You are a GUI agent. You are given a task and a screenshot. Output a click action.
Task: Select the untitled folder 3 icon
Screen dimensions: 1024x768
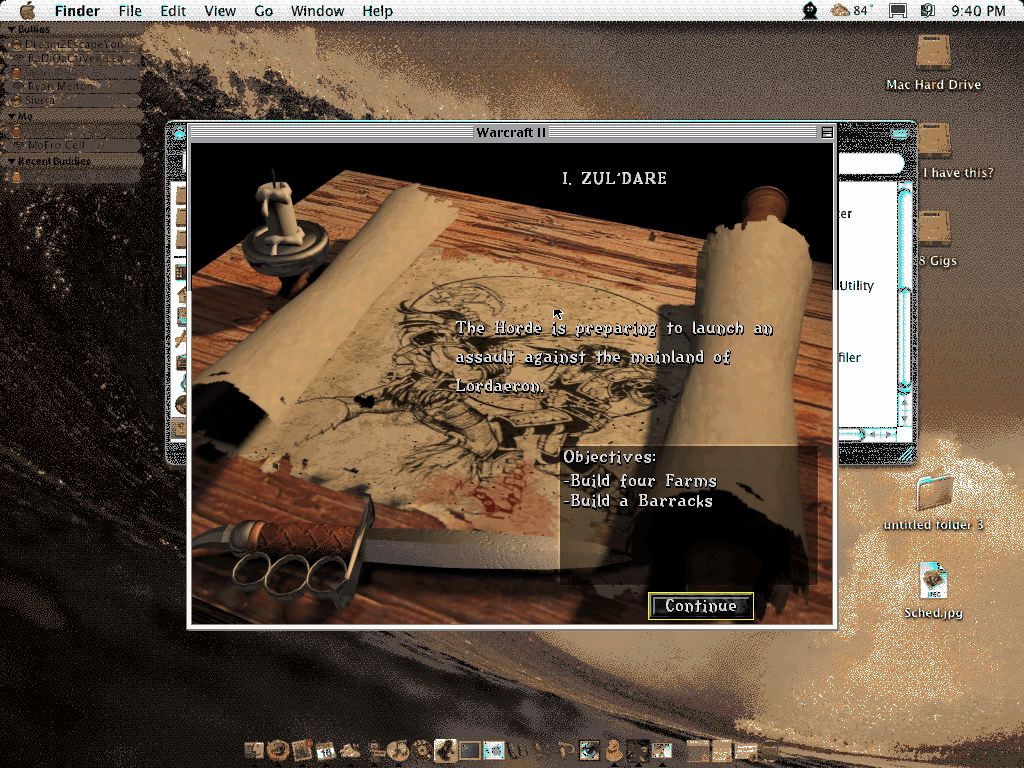click(934, 493)
